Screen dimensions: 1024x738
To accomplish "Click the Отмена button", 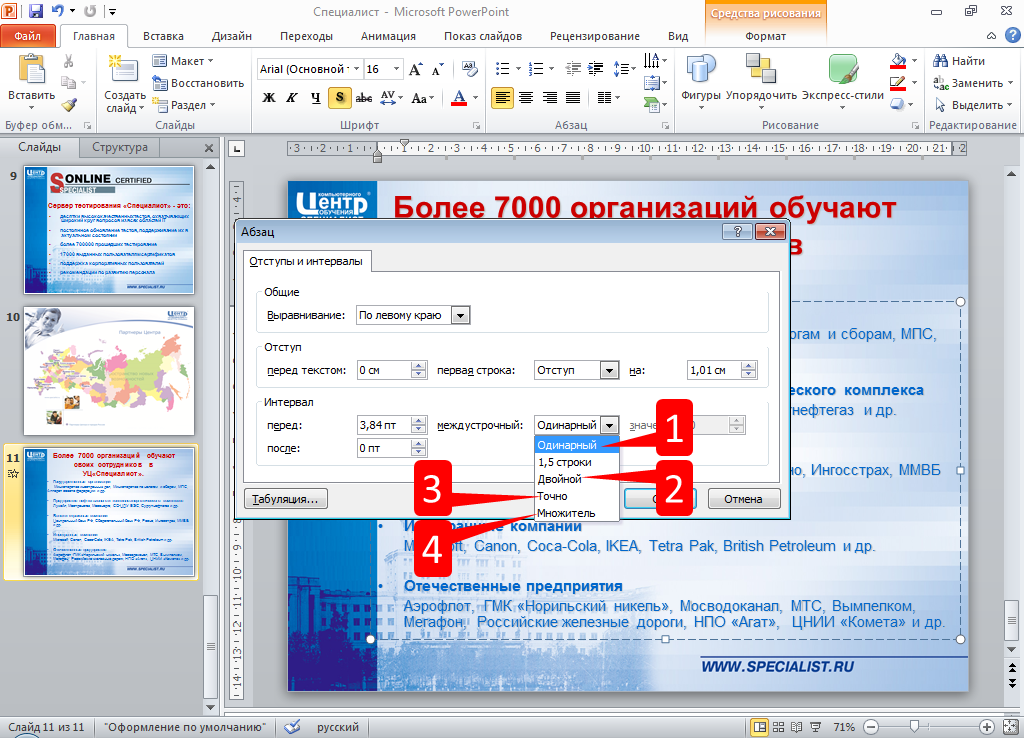I will pyautogui.click(x=743, y=498).
